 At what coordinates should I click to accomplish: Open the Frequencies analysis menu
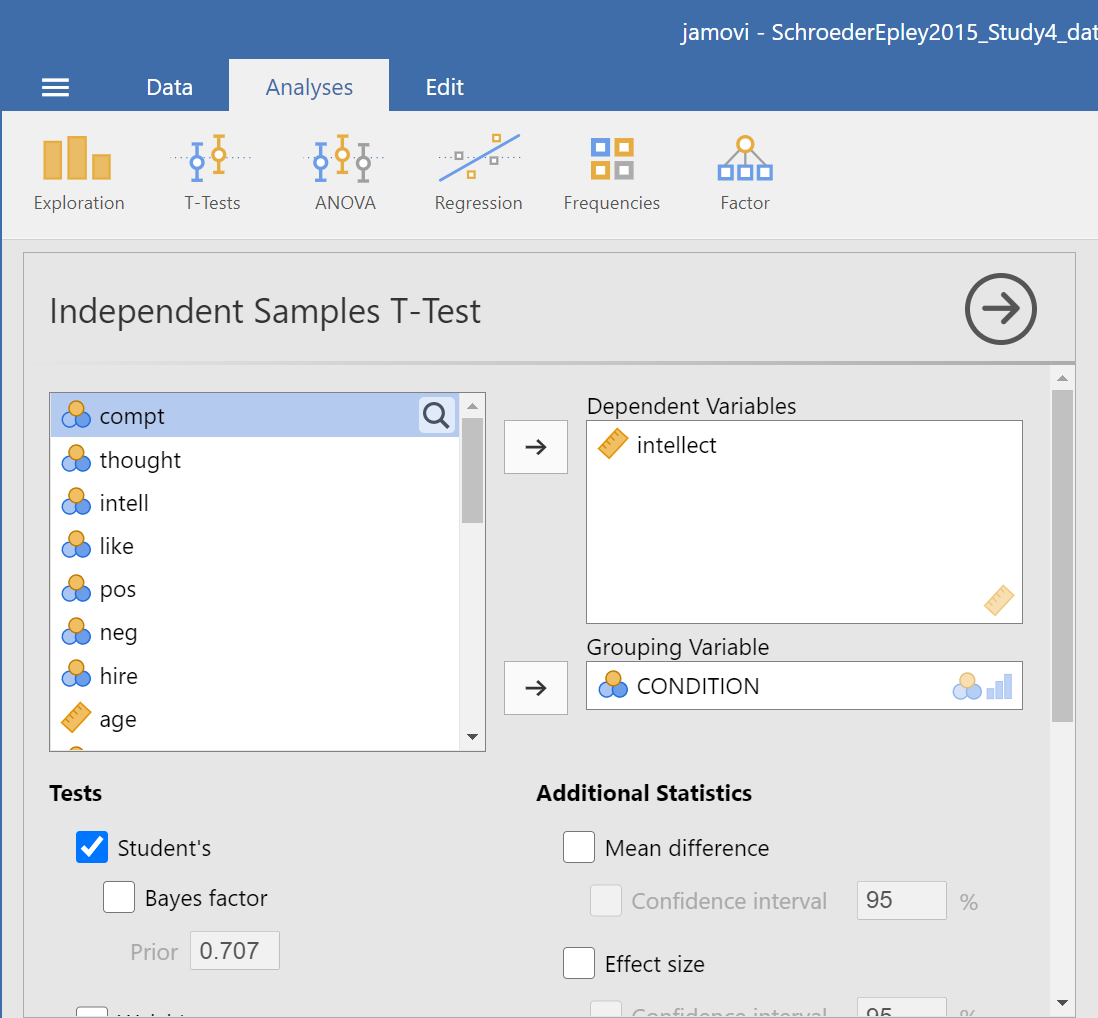pos(611,173)
